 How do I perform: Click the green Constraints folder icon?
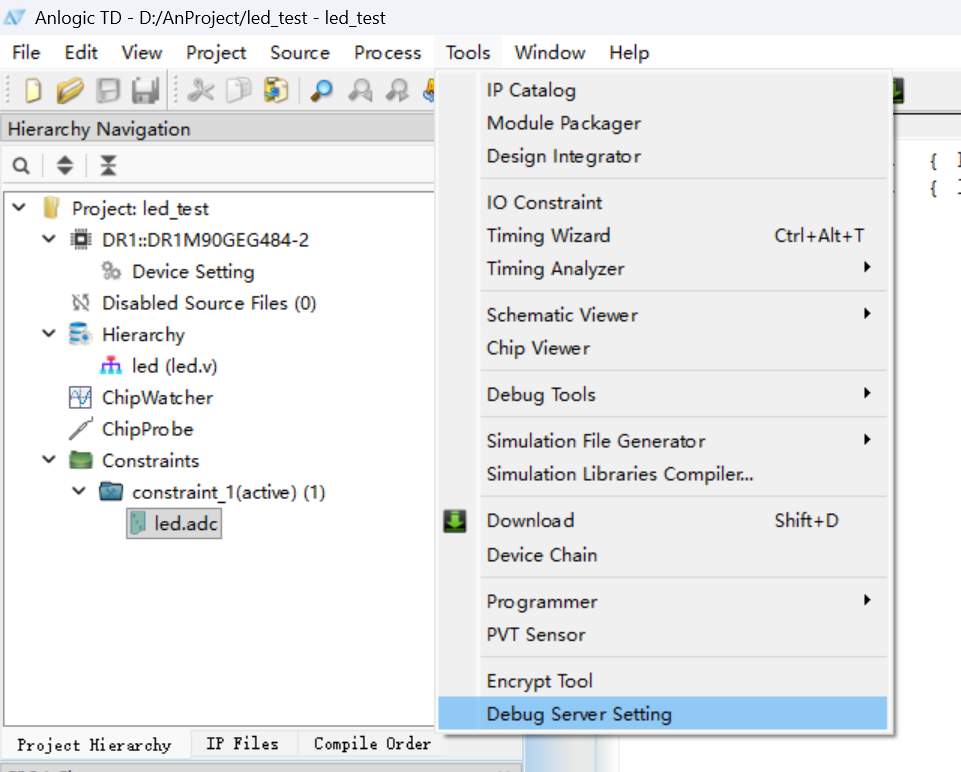(x=80, y=460)
